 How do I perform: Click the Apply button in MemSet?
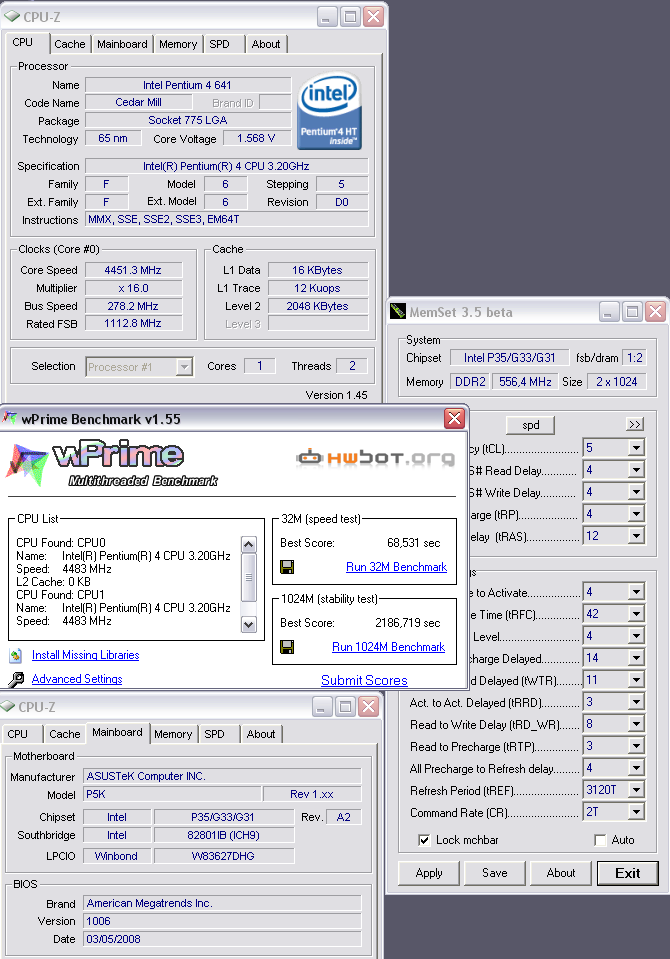point(429,873)
